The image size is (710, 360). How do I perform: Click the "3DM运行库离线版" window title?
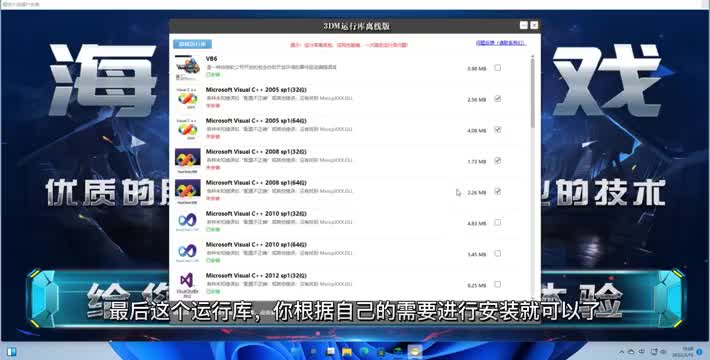point(356,26)
